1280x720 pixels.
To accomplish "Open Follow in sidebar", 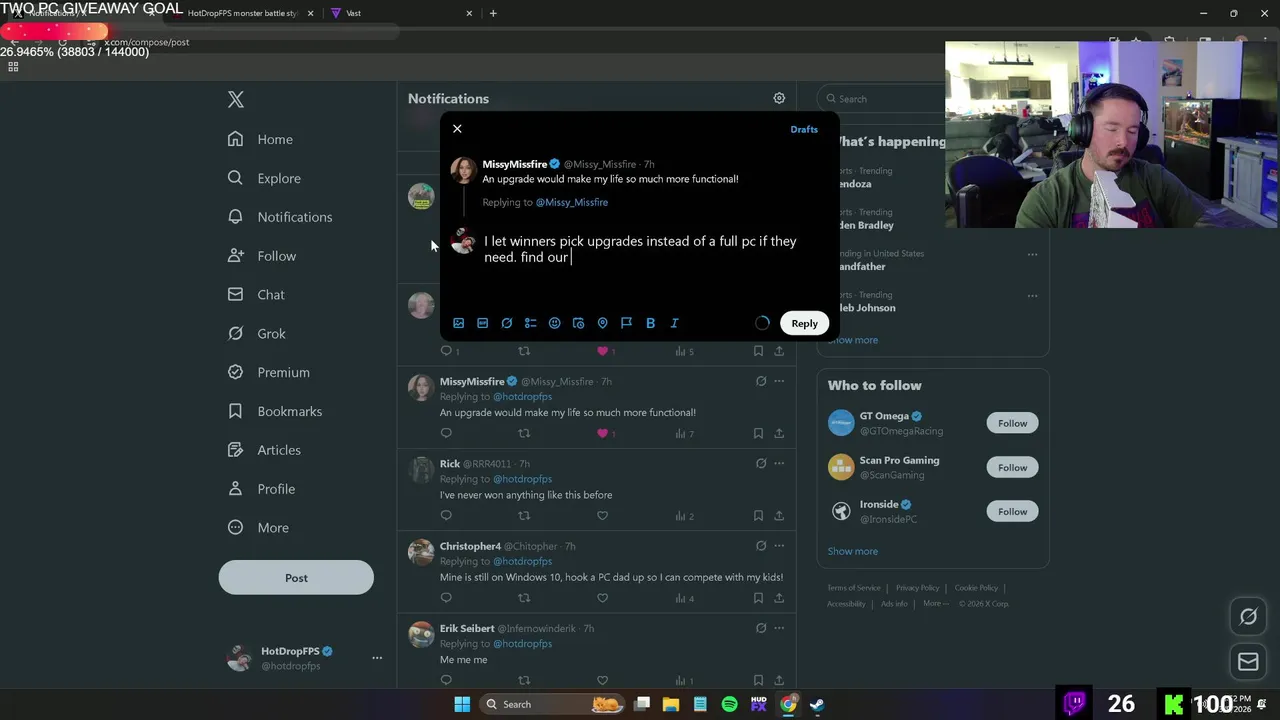I will [262, 256].
